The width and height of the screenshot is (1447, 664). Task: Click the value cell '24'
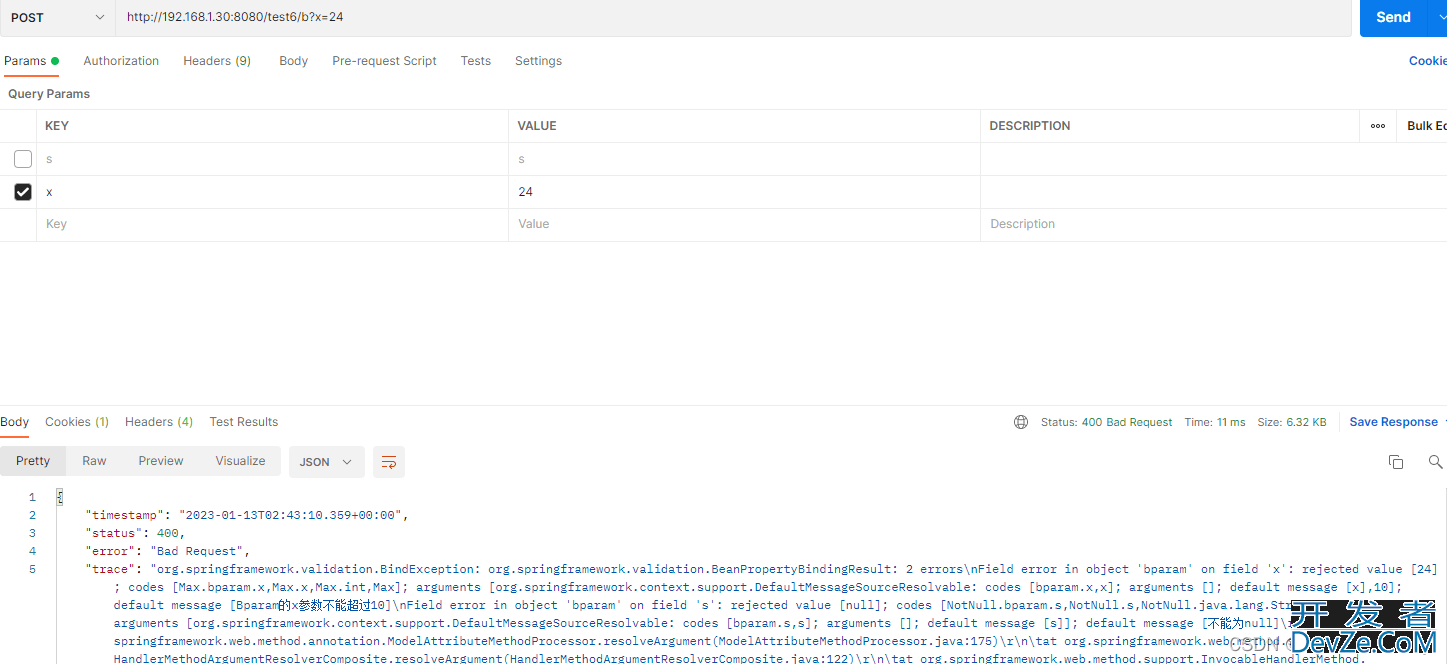744,192
